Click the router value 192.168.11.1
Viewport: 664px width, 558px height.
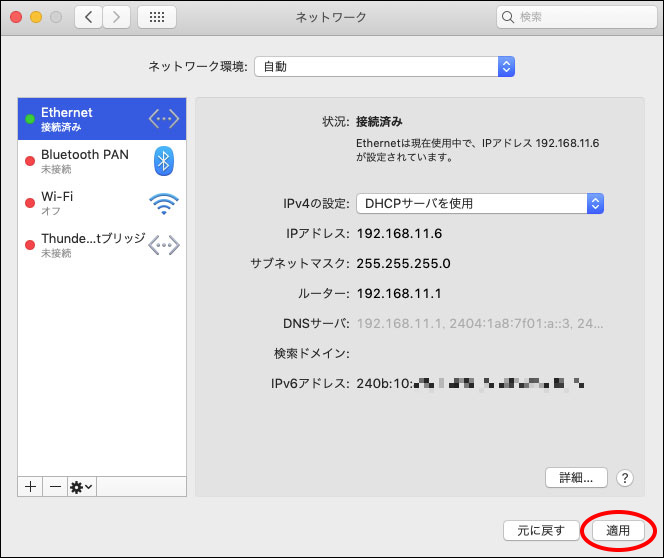coord(399,293)
